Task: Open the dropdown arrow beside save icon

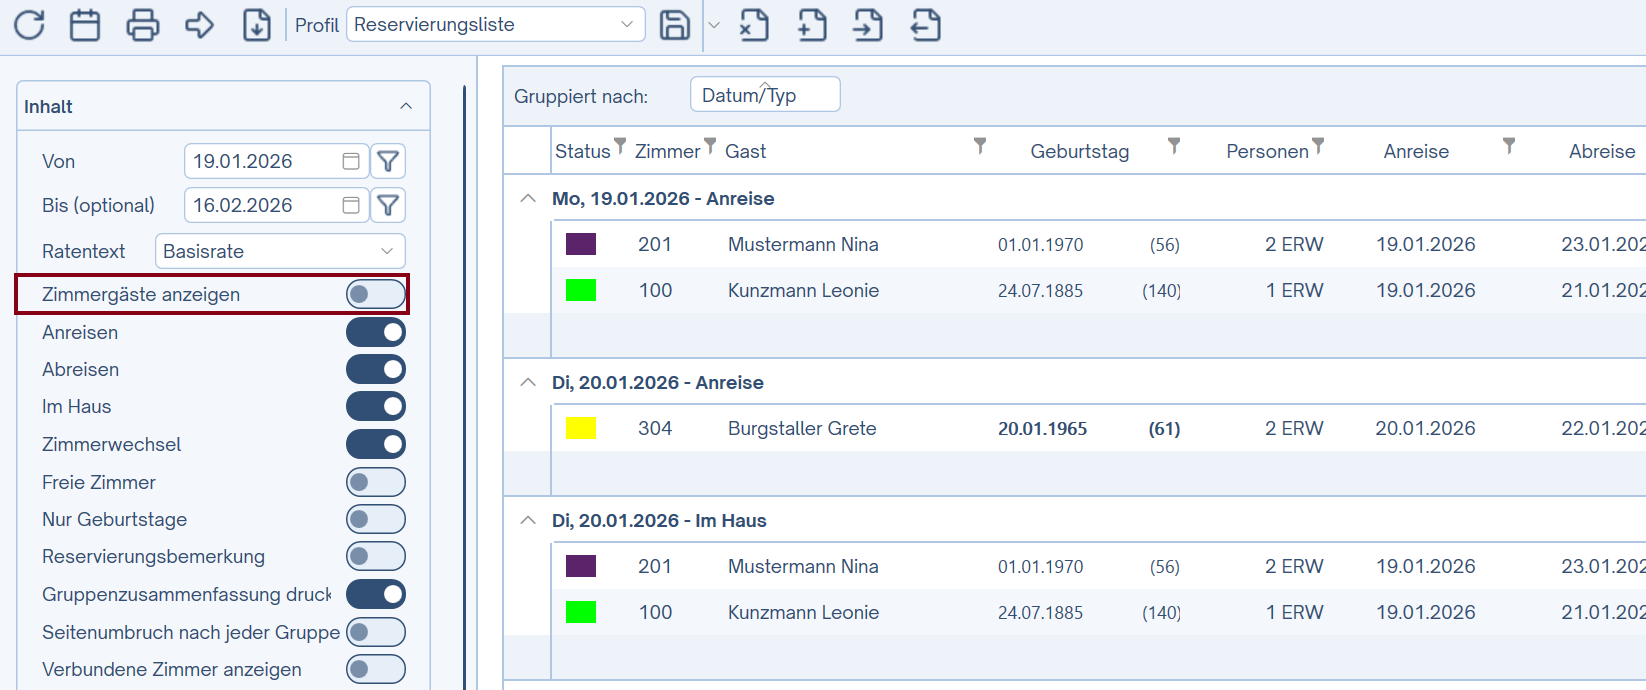Action: tap(714, 25)
